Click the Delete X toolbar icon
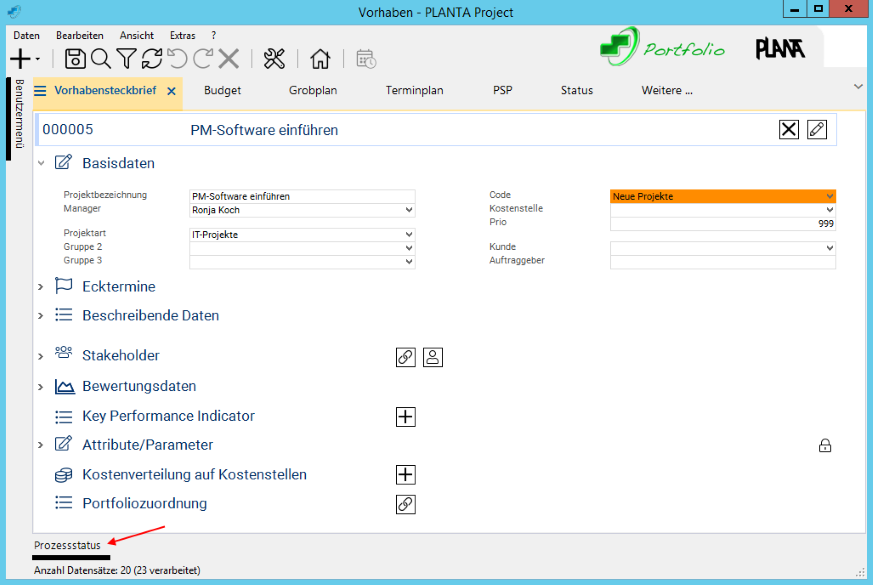The image size is (873, 585). click(229, 58)
